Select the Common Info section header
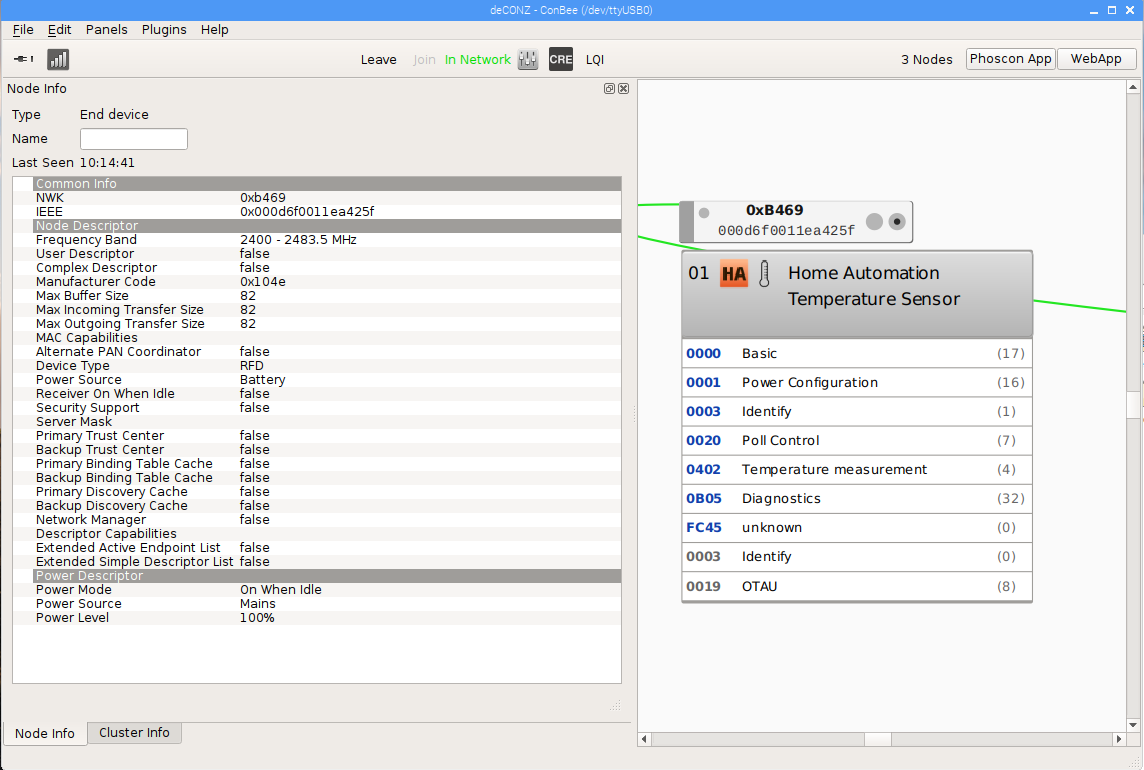1144x770 pixels. pos(328,183)
